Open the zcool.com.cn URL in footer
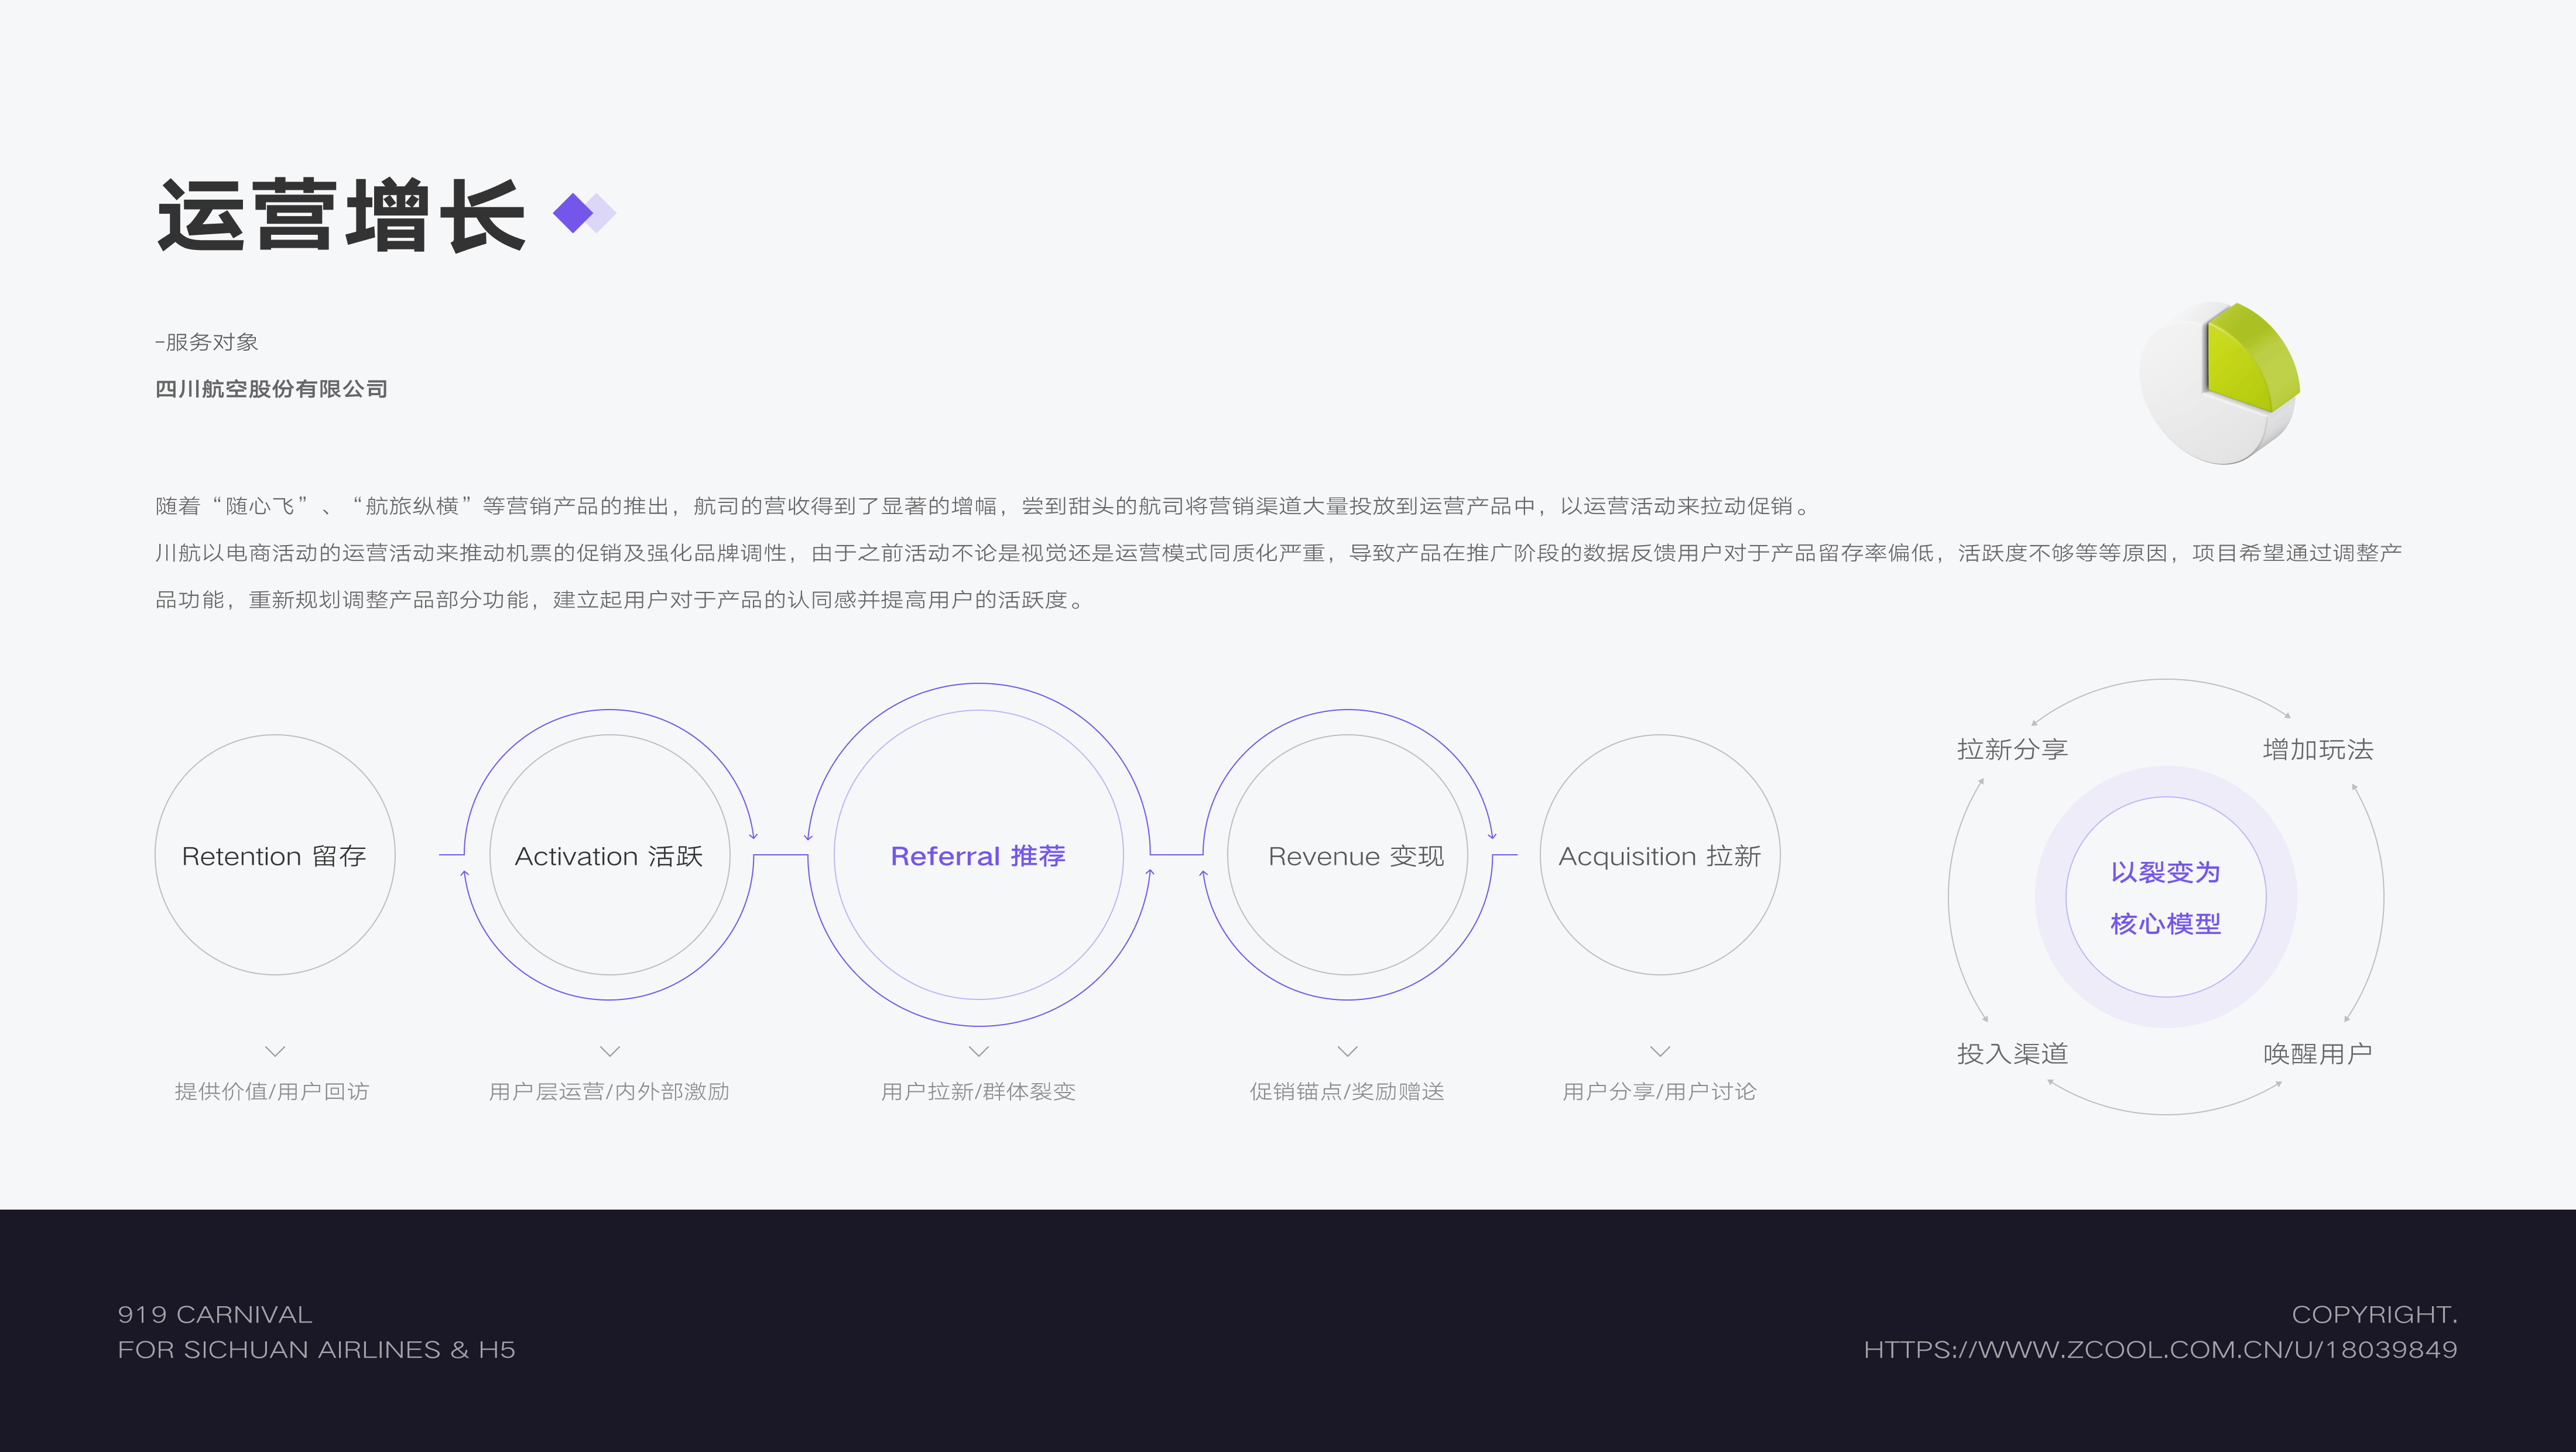The image size is (2576, 1452). [x=2160, y=1350]
